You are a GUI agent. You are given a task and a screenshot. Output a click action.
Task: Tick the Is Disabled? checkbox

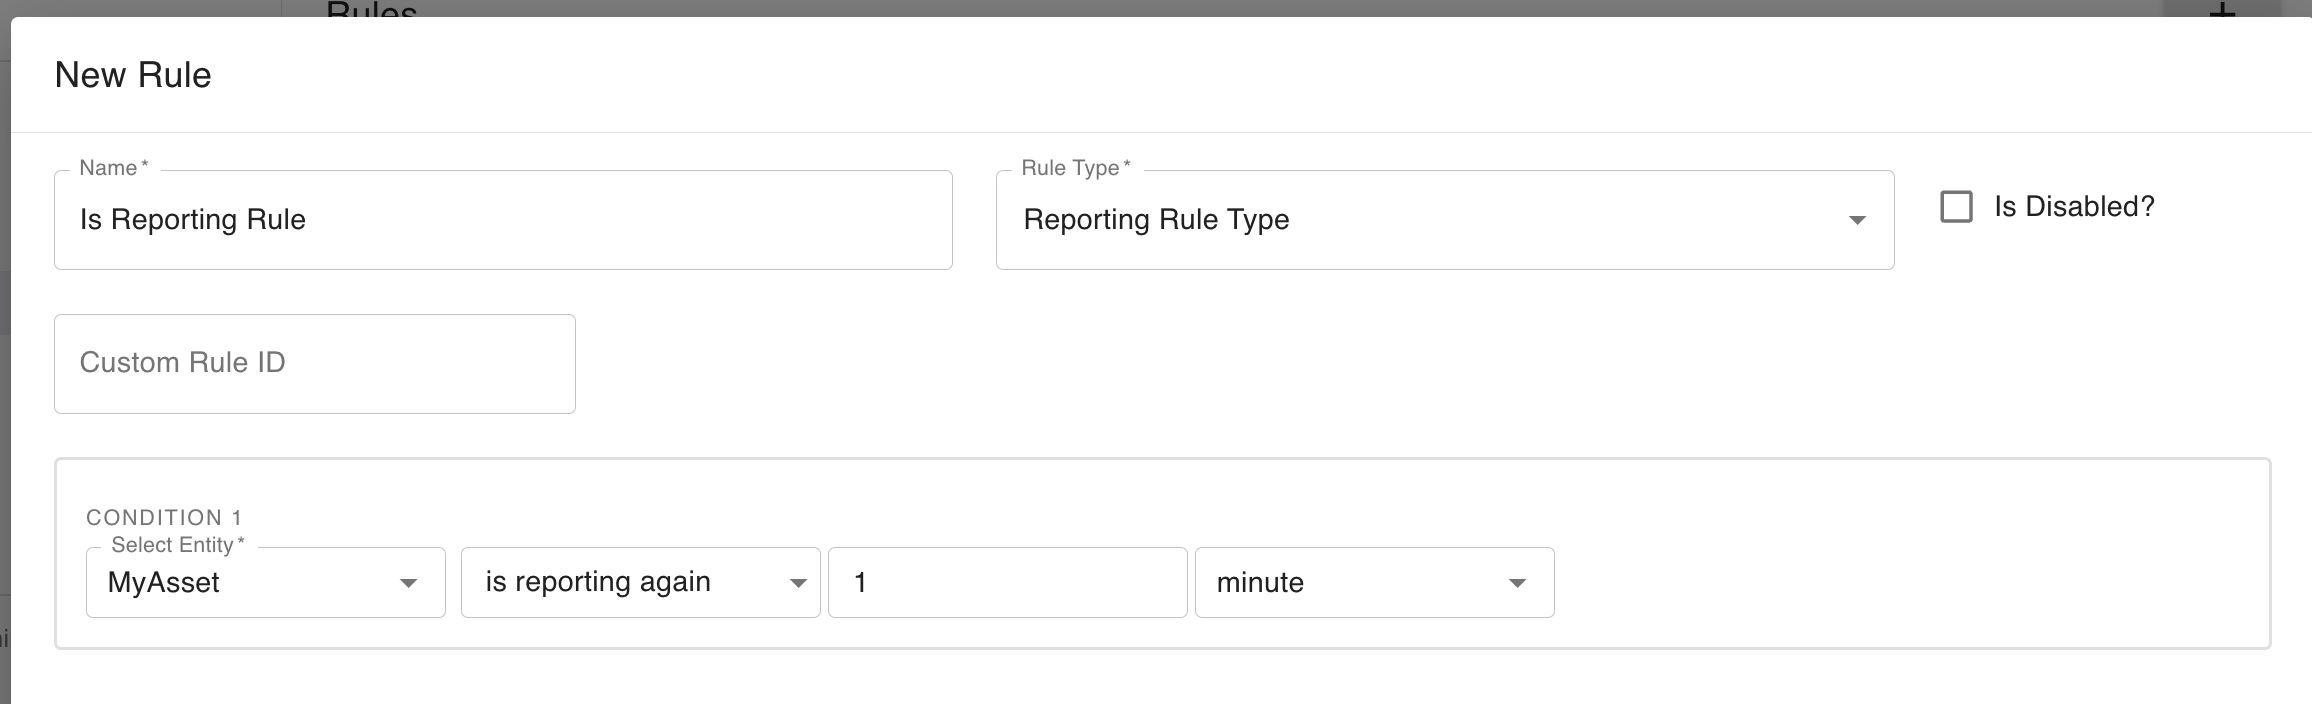pyautogui.click(x=1956, y=207)
